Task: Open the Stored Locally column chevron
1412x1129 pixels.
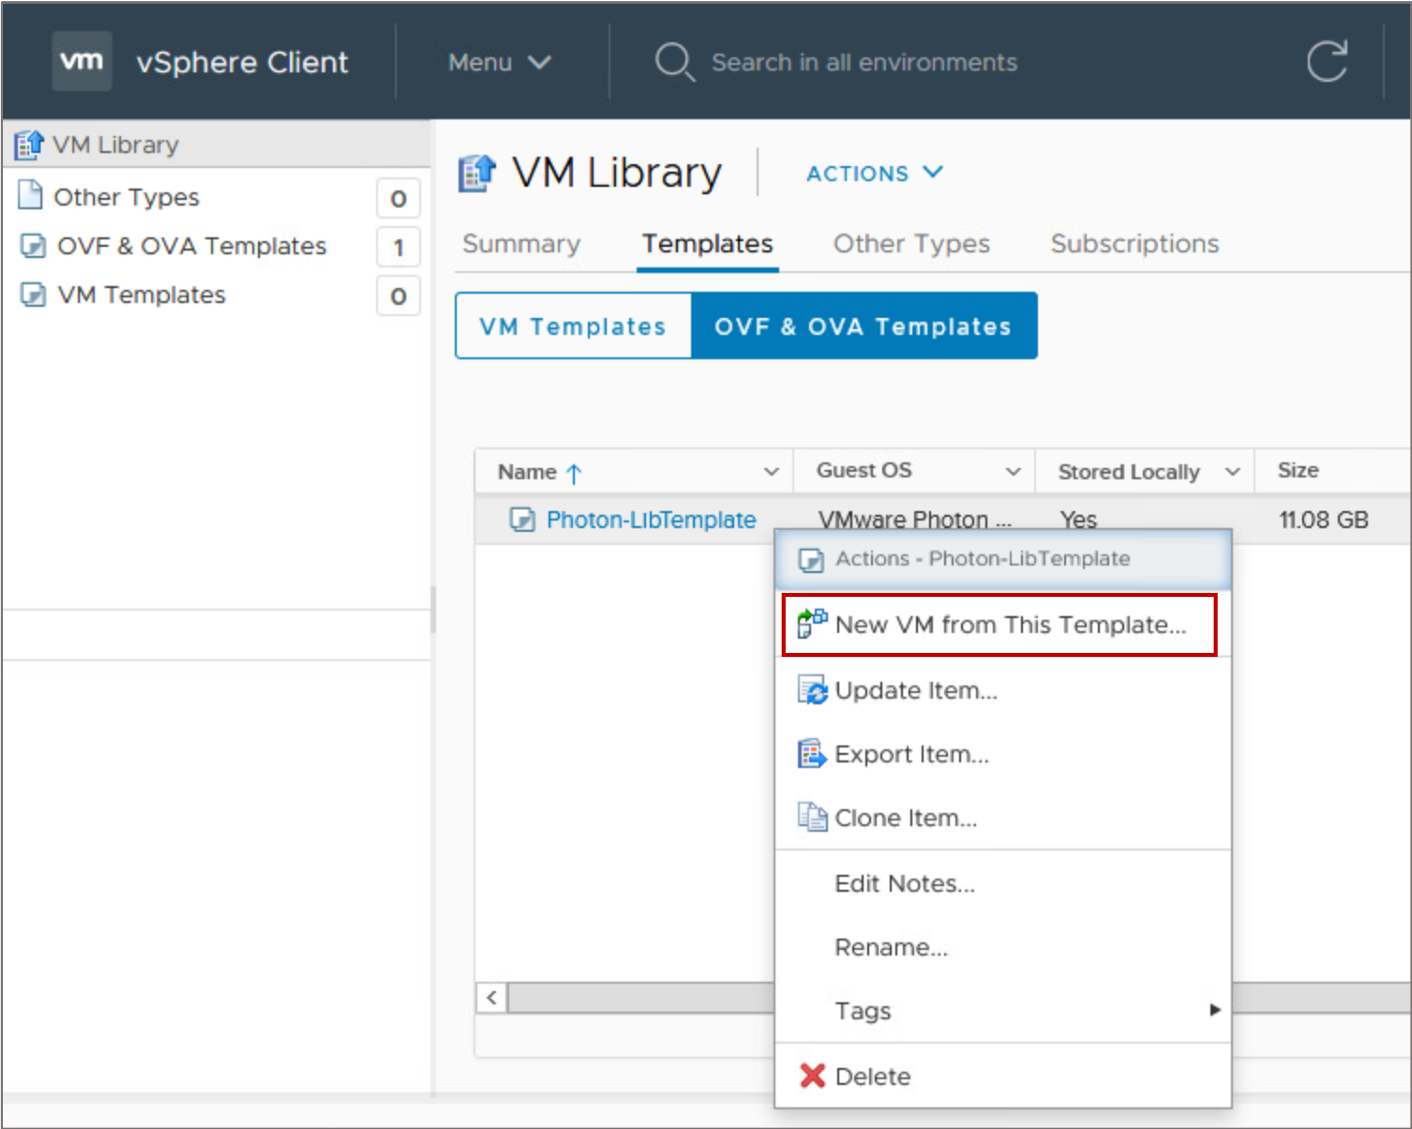Action: click(x=1233, y=472)
